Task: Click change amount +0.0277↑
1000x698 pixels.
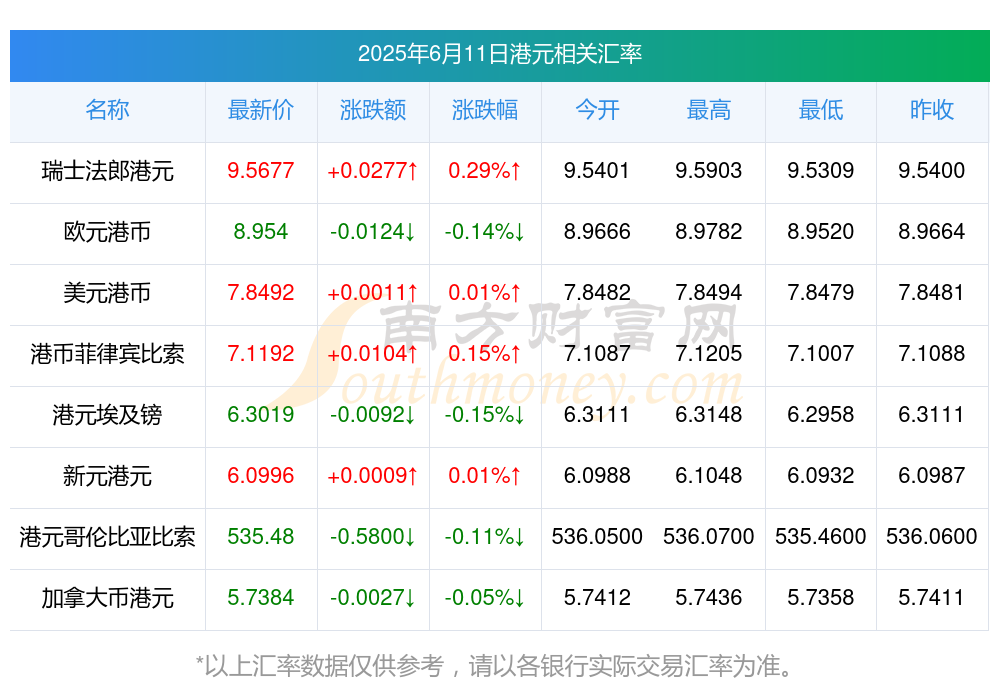Action: pyautogui.click(x=373, y=170)
